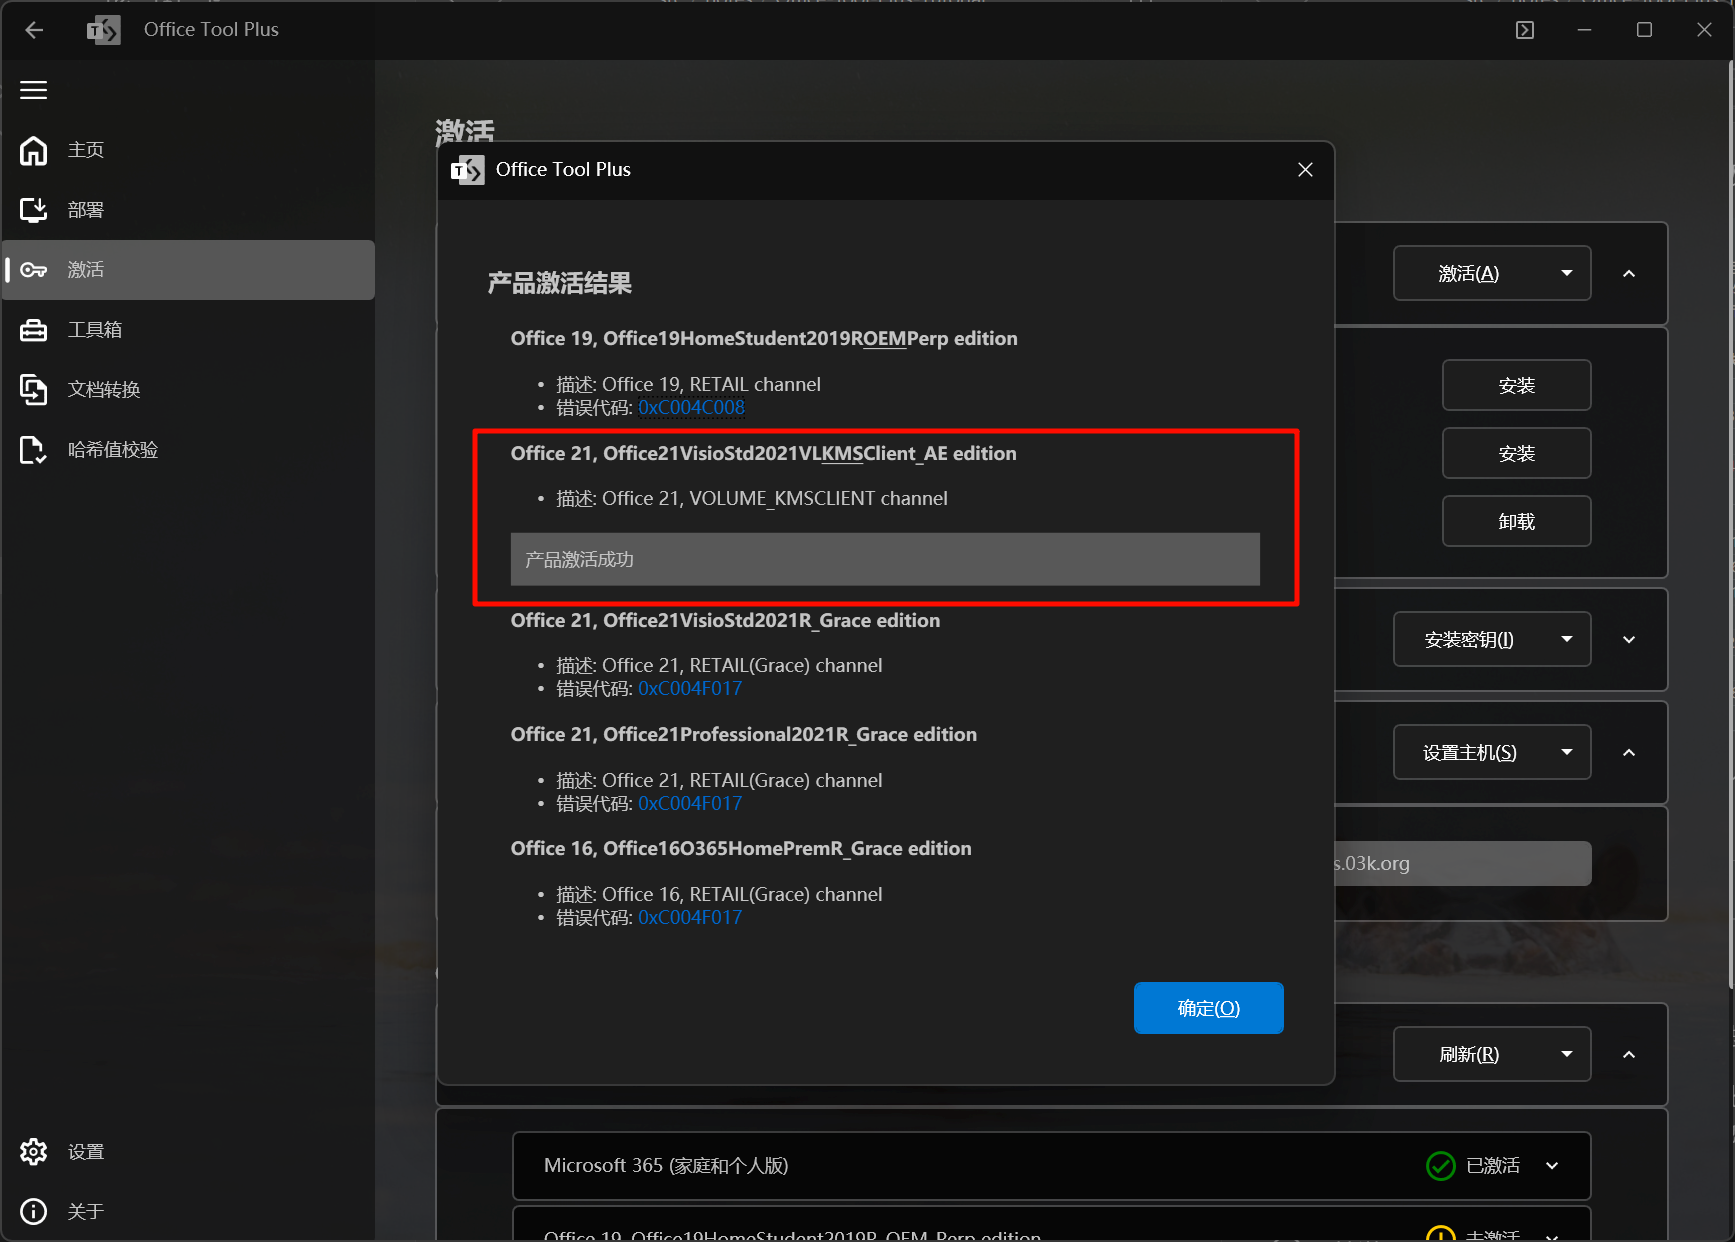
Task: Open 激活(A) dropdown arrow
Action: point(1566,274)
